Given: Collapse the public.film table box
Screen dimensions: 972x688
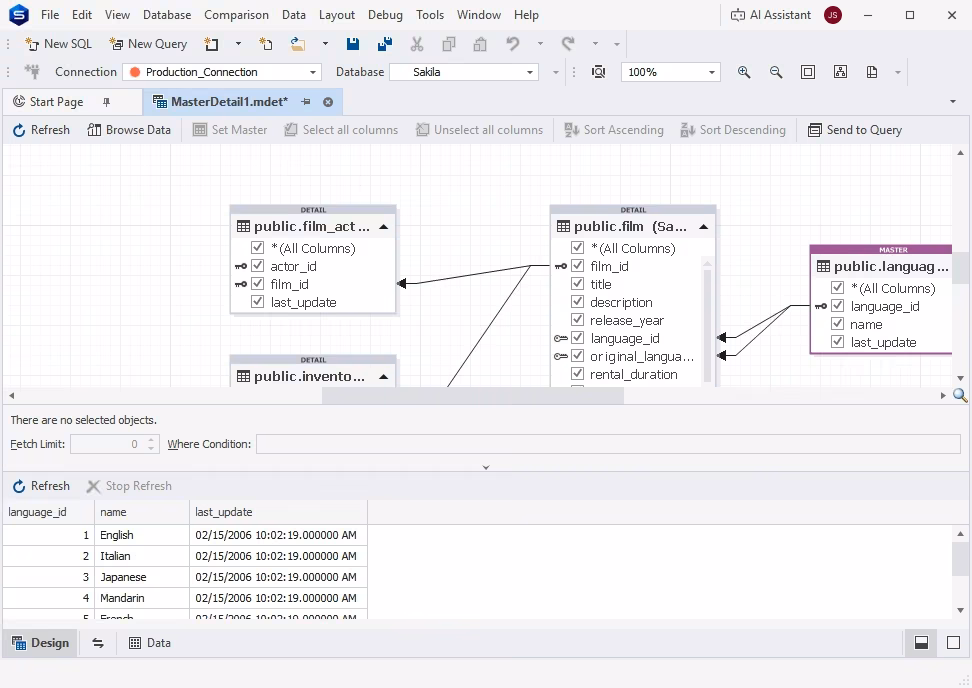Looking at the screenshot, I should coord(704,227).
